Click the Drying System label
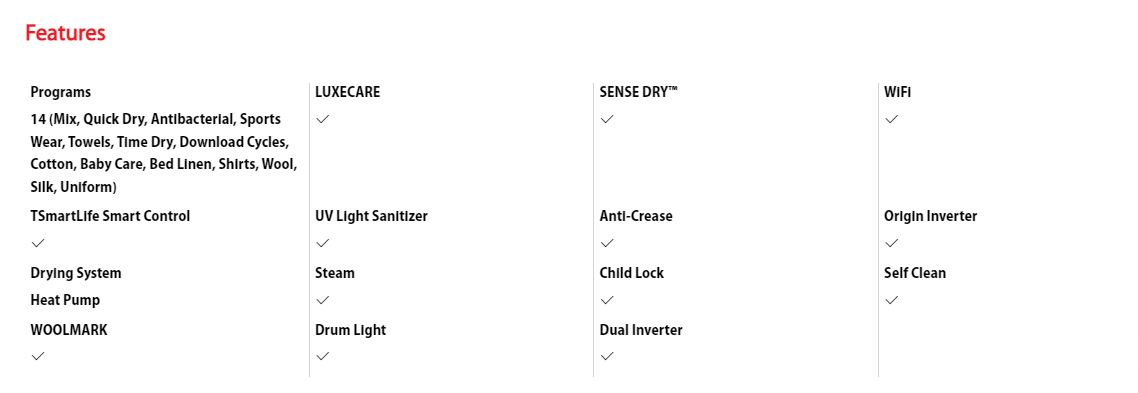This screenshot has width=1138, height=393. coord(76,274)
